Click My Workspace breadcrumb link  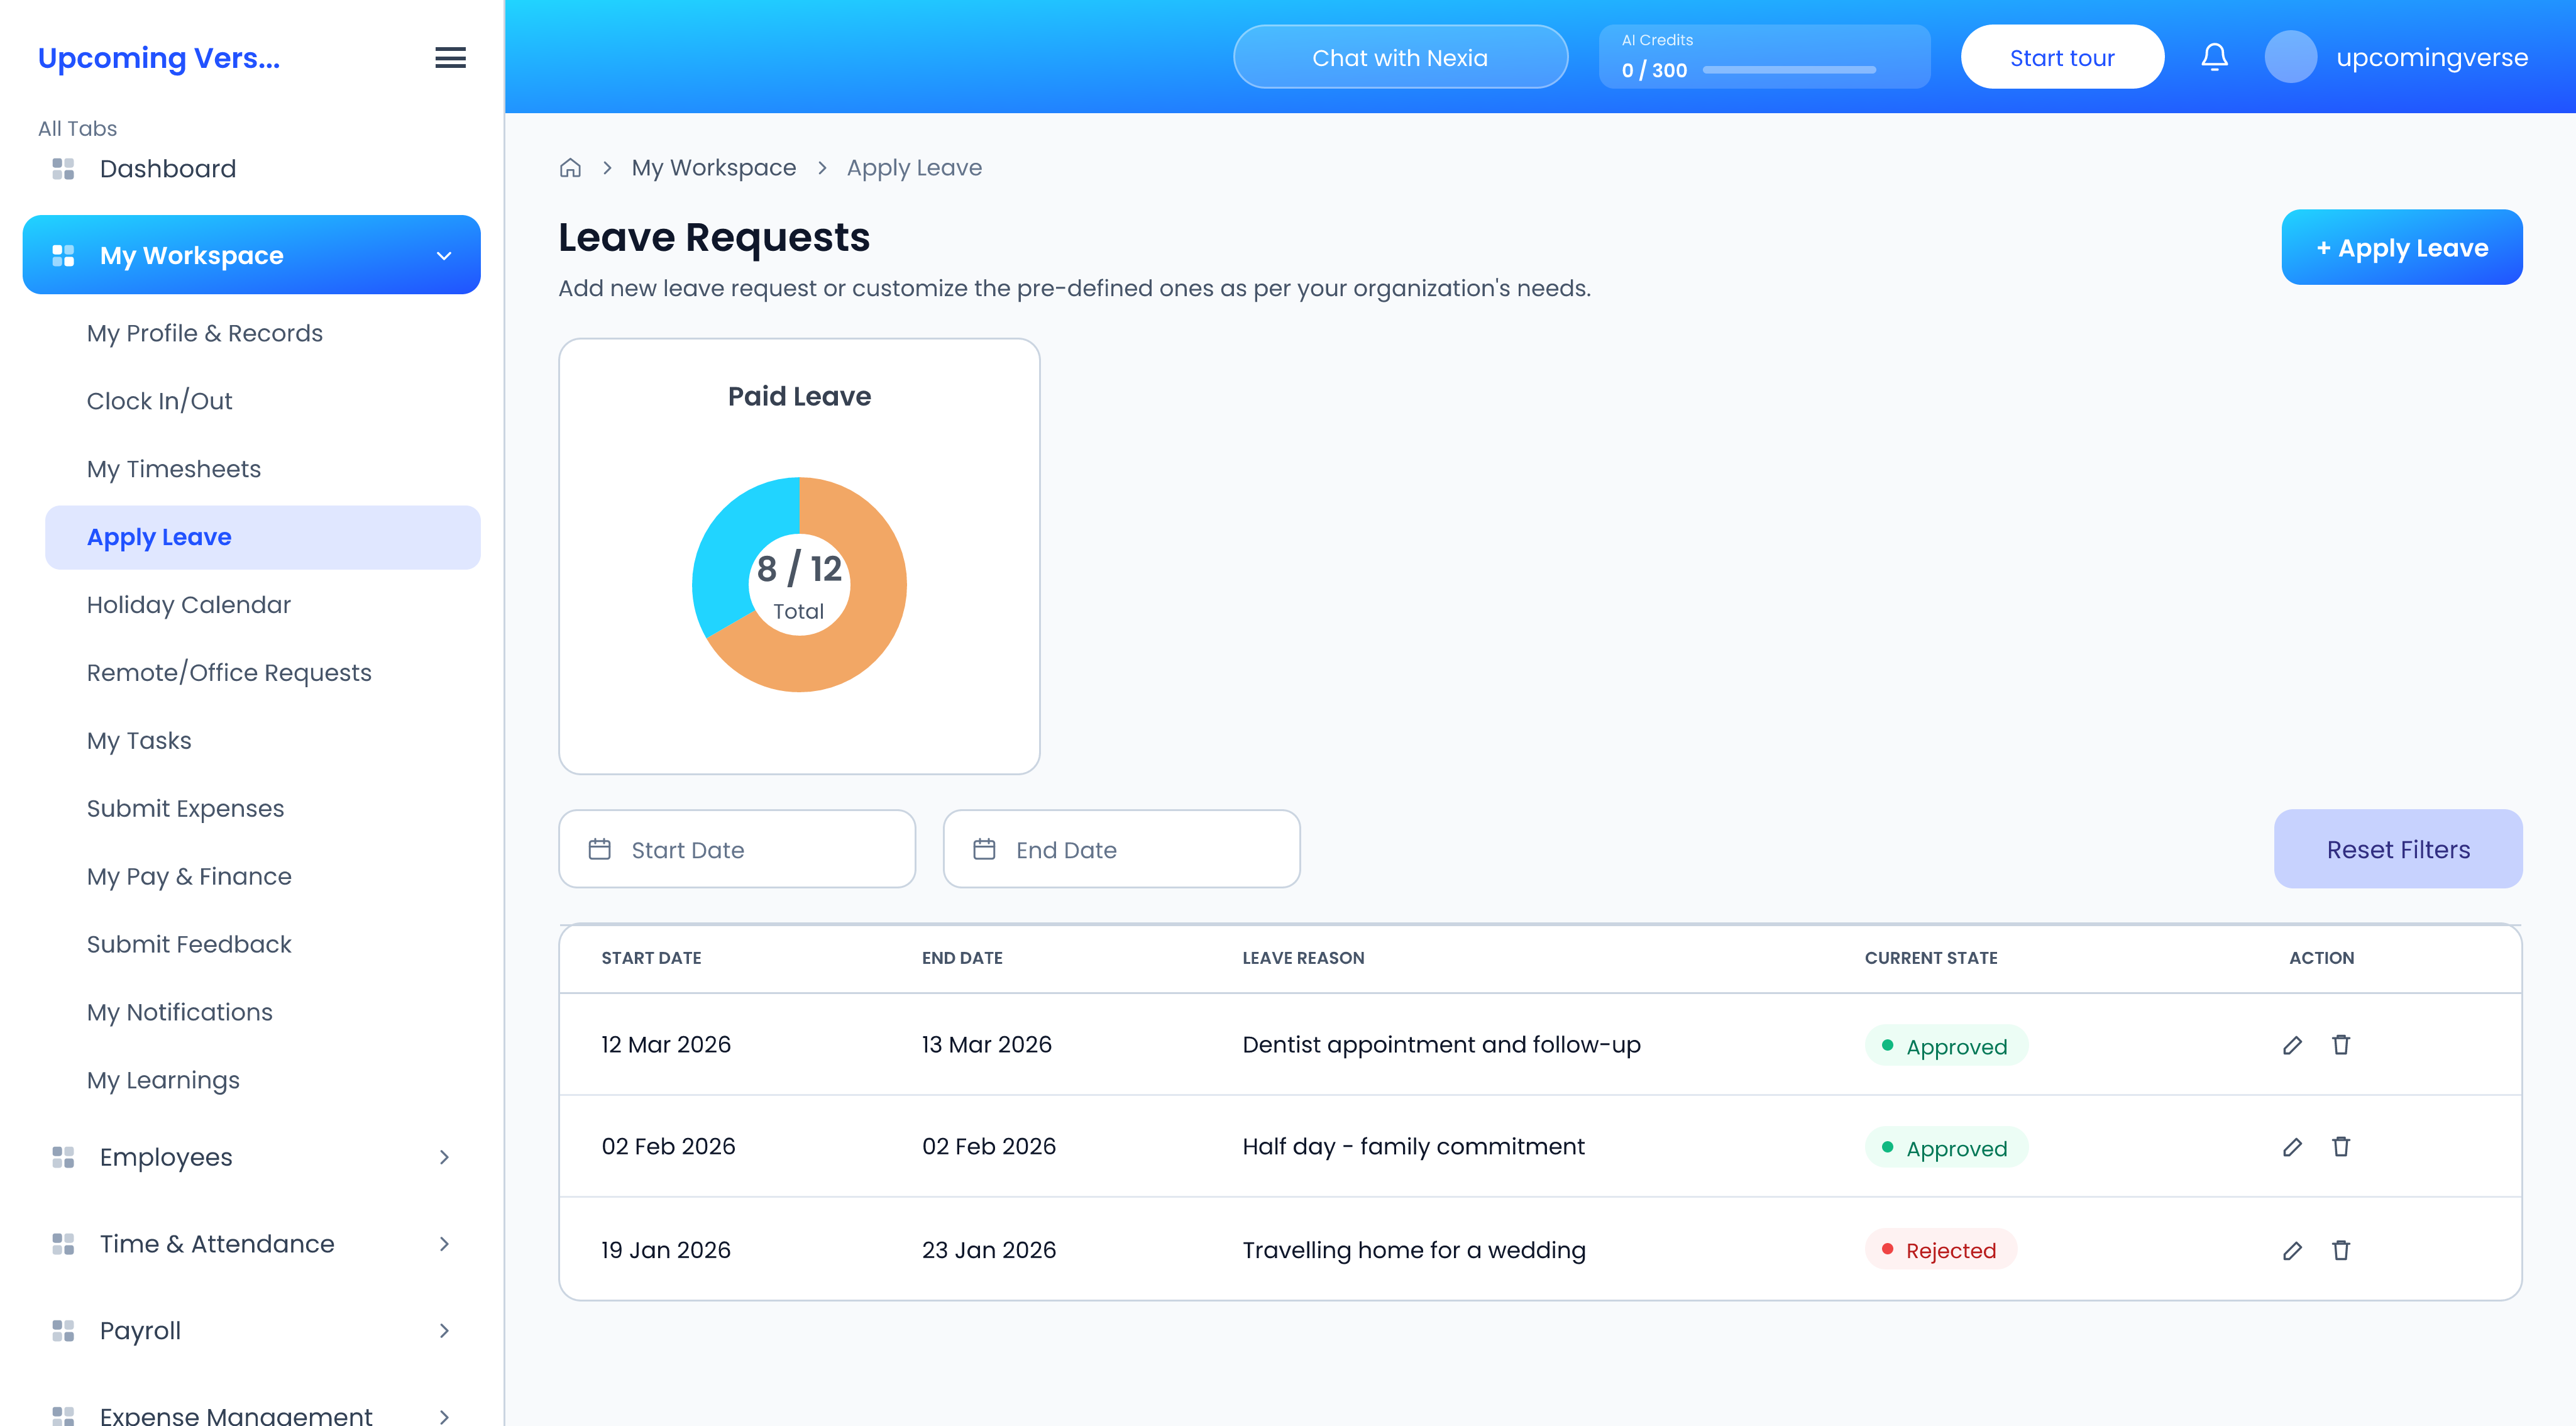point(713,168)
